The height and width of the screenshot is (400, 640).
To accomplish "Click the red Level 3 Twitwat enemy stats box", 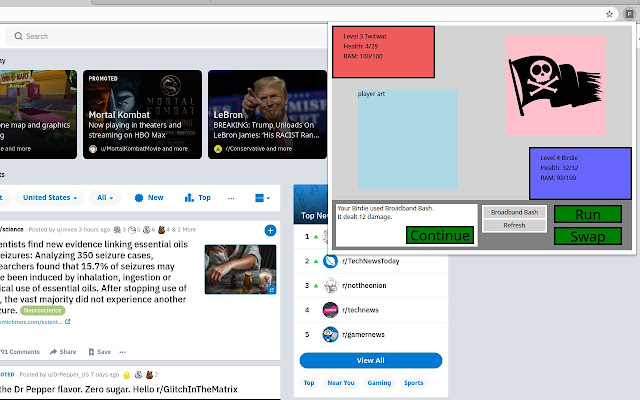I will point(383,52).
